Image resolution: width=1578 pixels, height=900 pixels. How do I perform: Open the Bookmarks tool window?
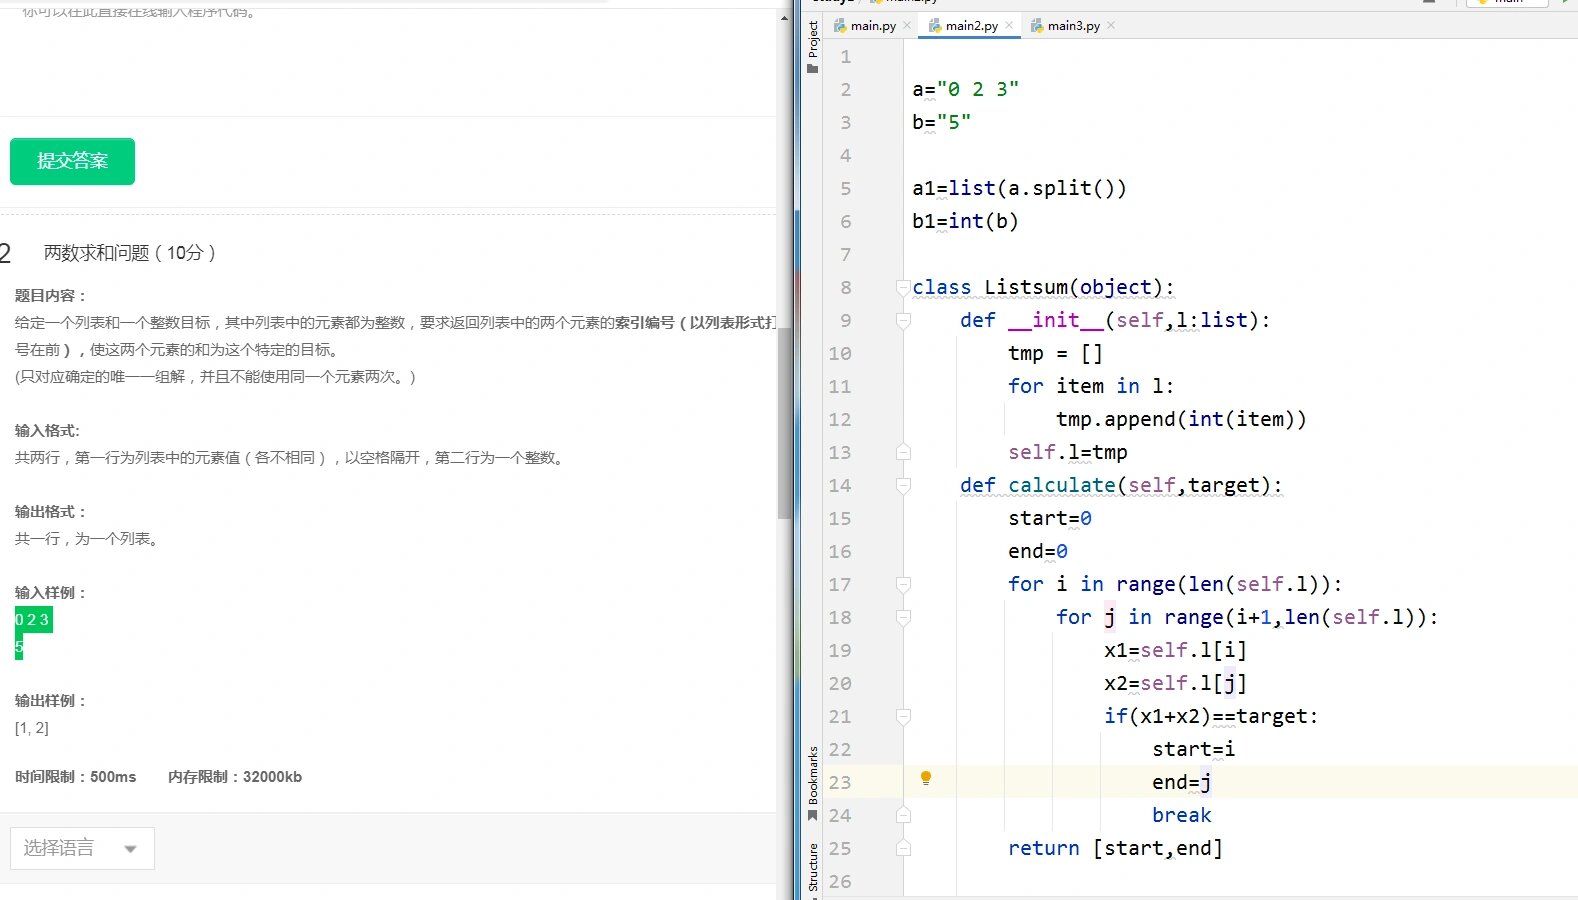pyautogui.click(x=812, y=784)
